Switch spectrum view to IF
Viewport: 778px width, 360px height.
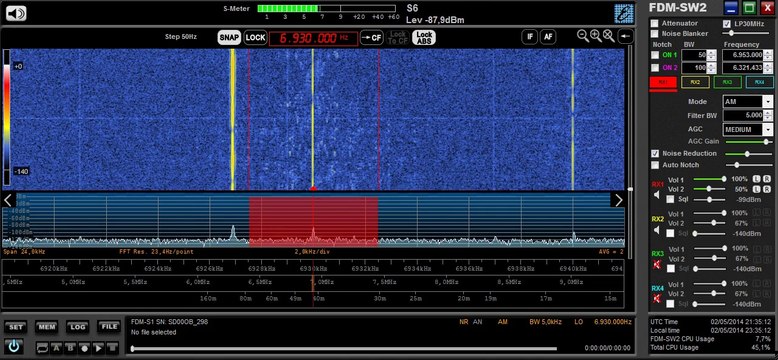[529, 37]
